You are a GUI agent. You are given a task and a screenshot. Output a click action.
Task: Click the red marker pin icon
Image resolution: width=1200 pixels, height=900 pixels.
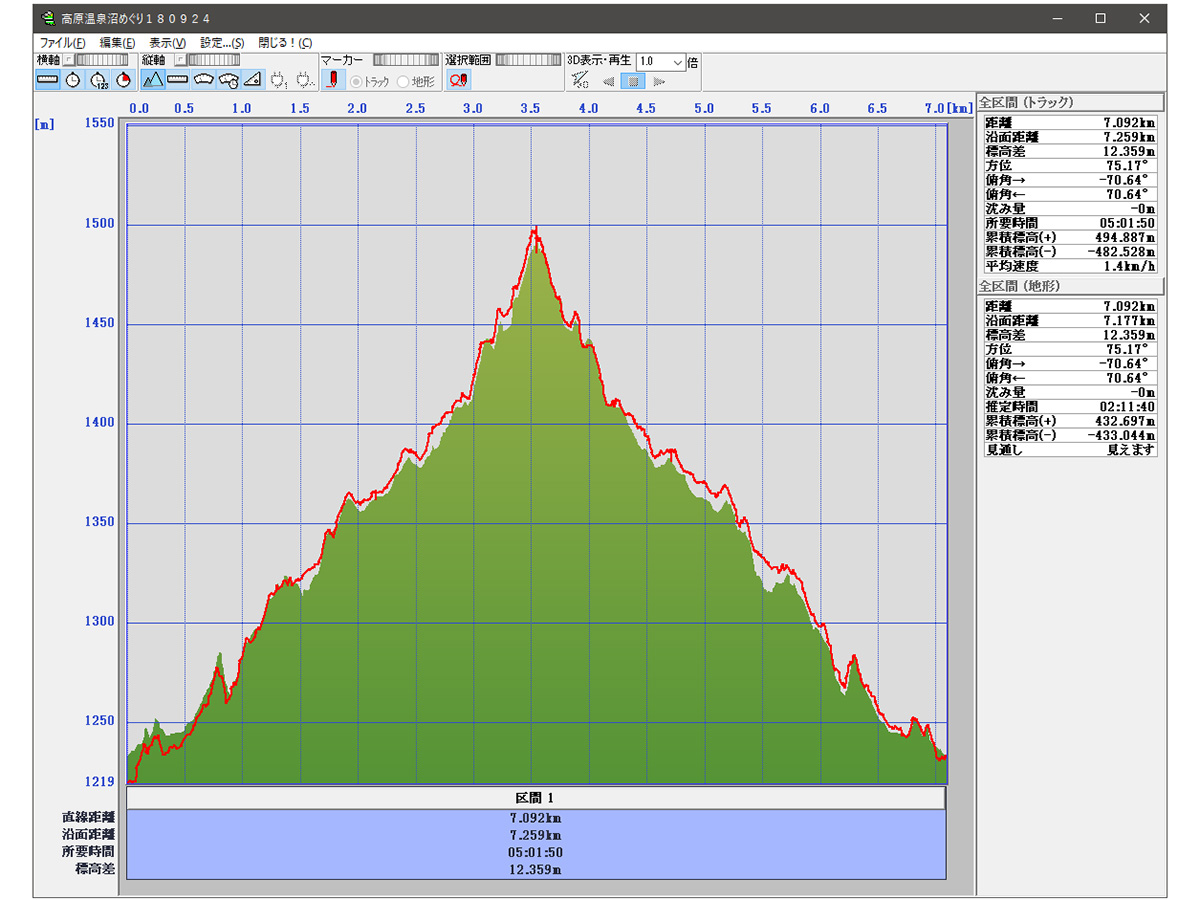pyautogui.click(x=334, y=80)
